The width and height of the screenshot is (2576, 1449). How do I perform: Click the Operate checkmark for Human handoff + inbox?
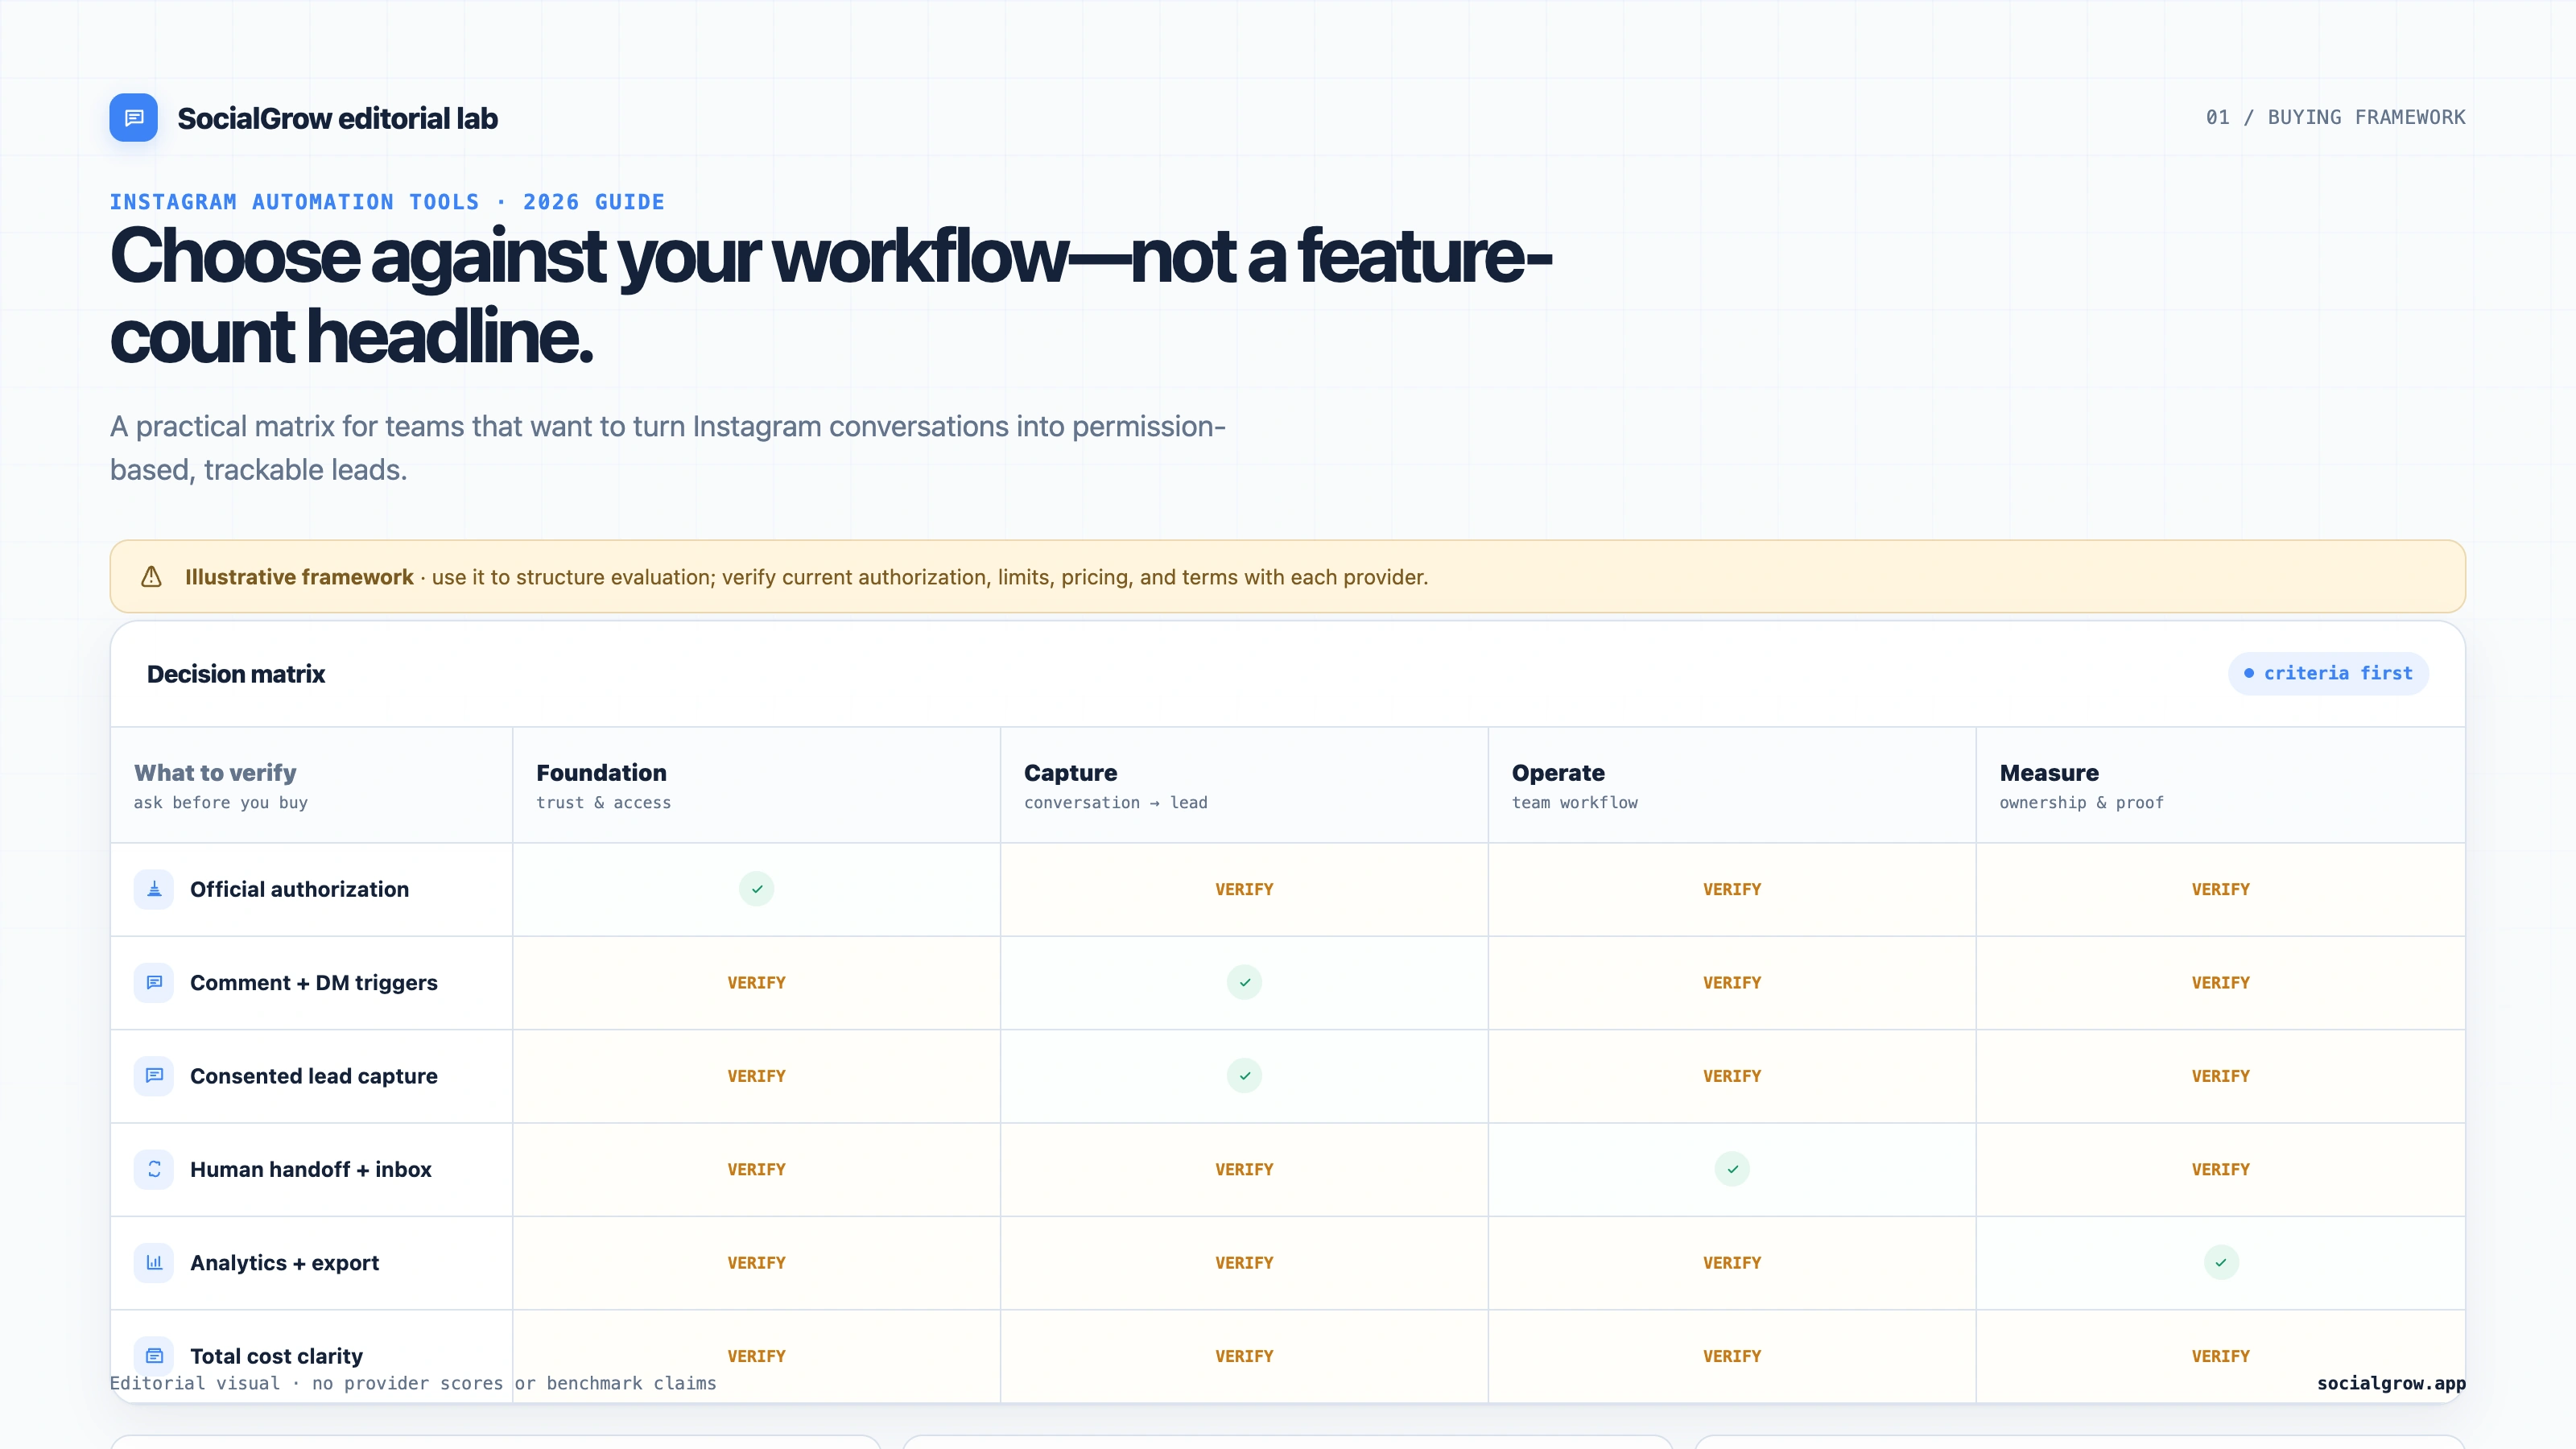point(1732,1169)
